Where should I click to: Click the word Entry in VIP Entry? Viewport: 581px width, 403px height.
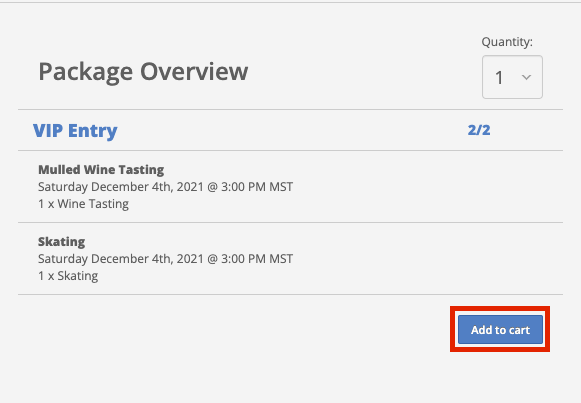click(x=93, y=131)
